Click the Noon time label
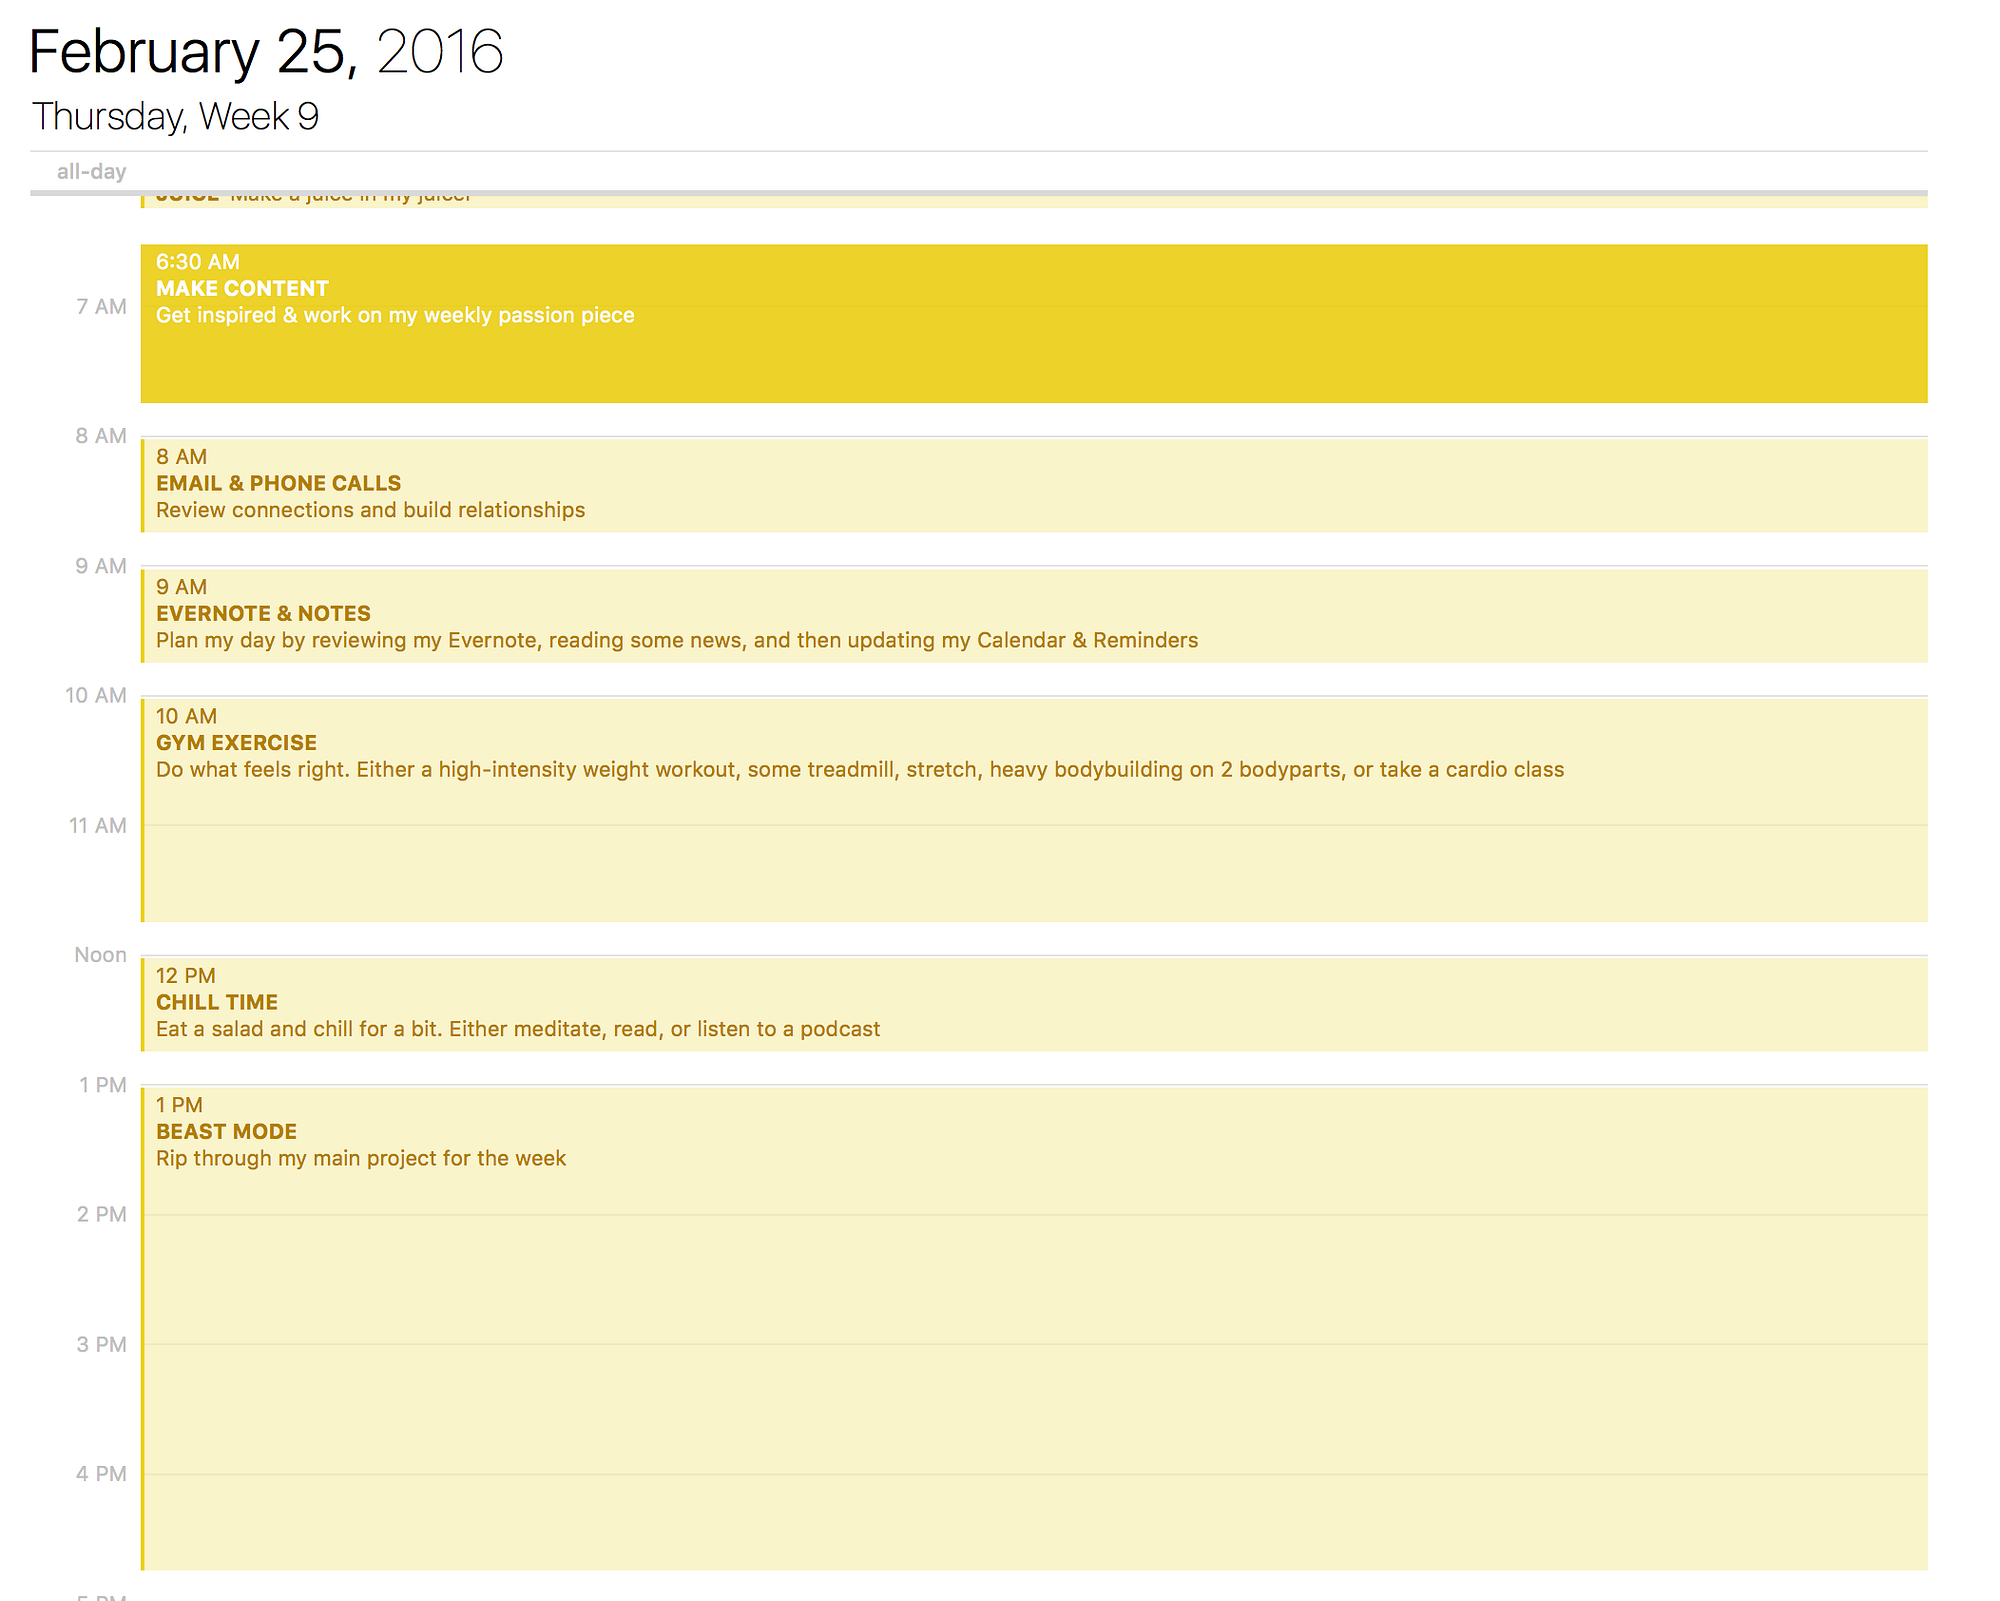 coord(100,955)
